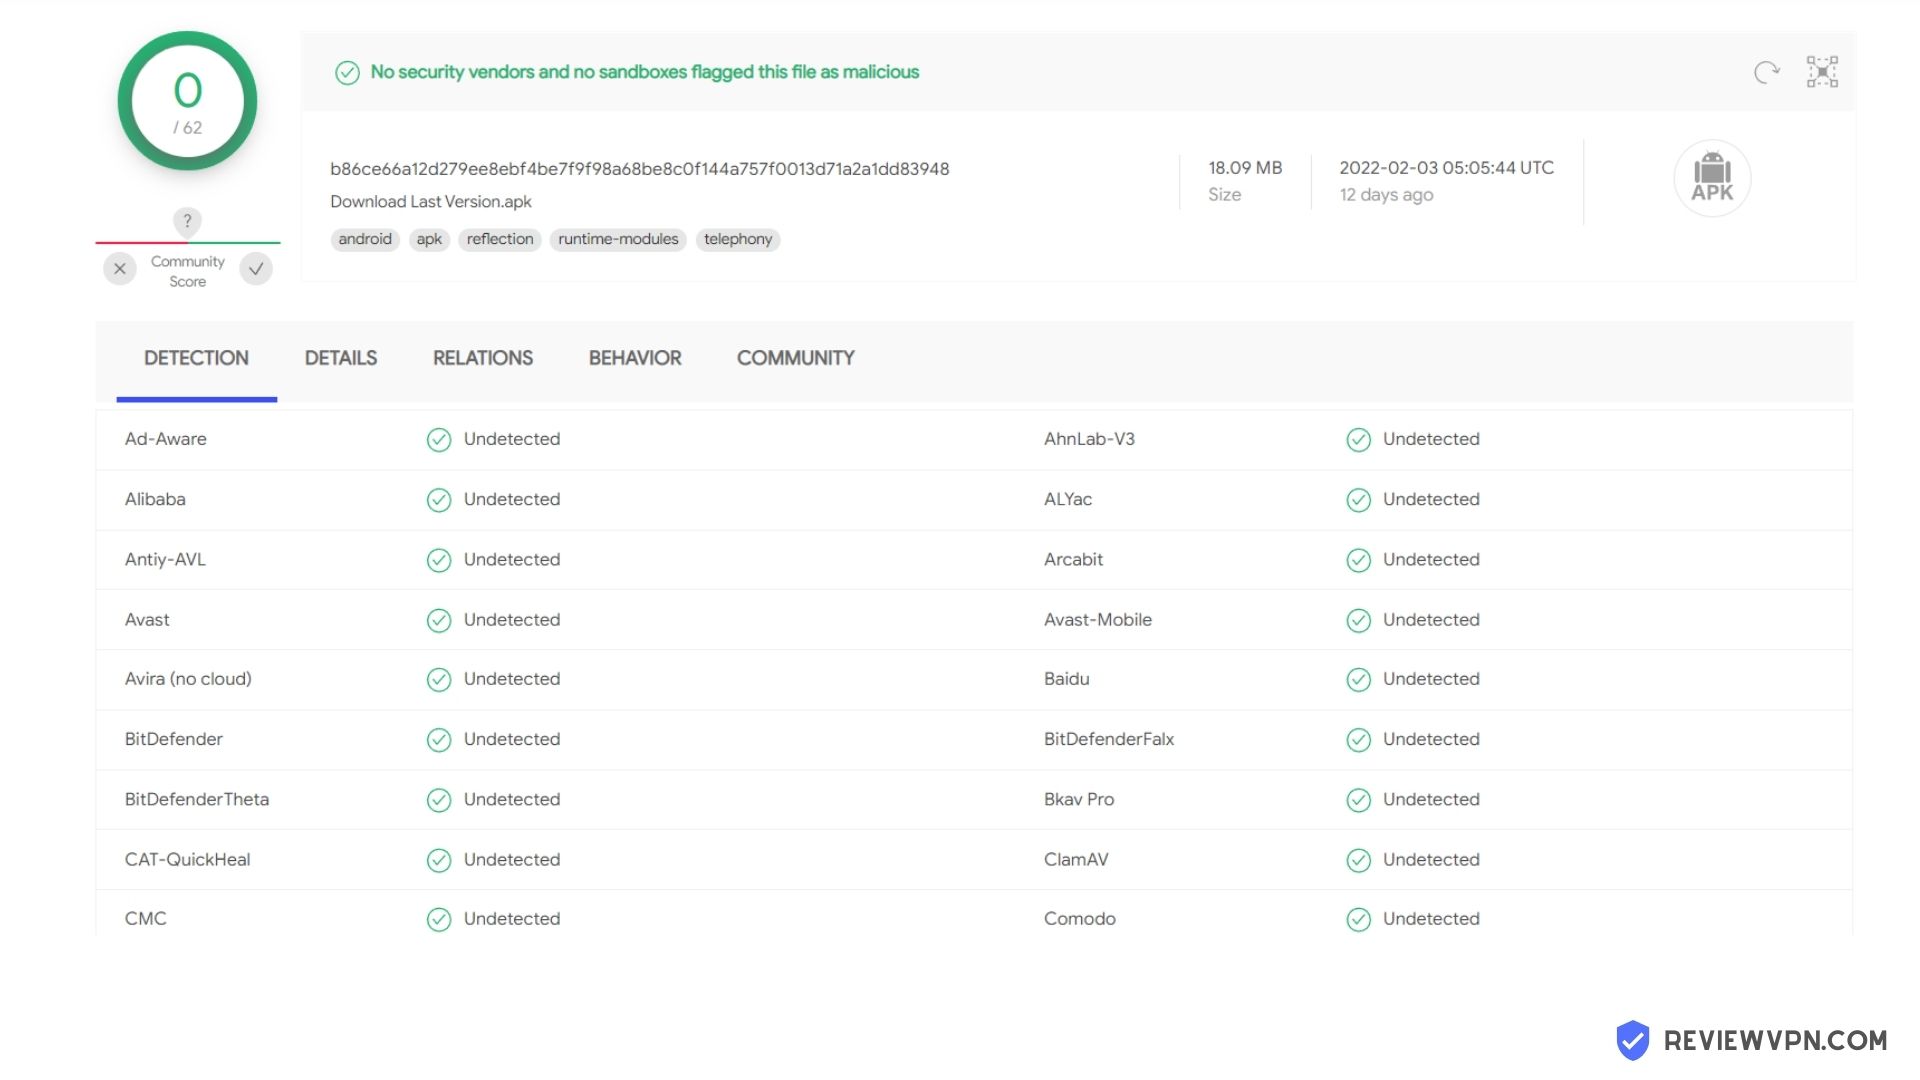Click Baidu undetected check icon
Screen dimensions: 1920x1080
1358,680
